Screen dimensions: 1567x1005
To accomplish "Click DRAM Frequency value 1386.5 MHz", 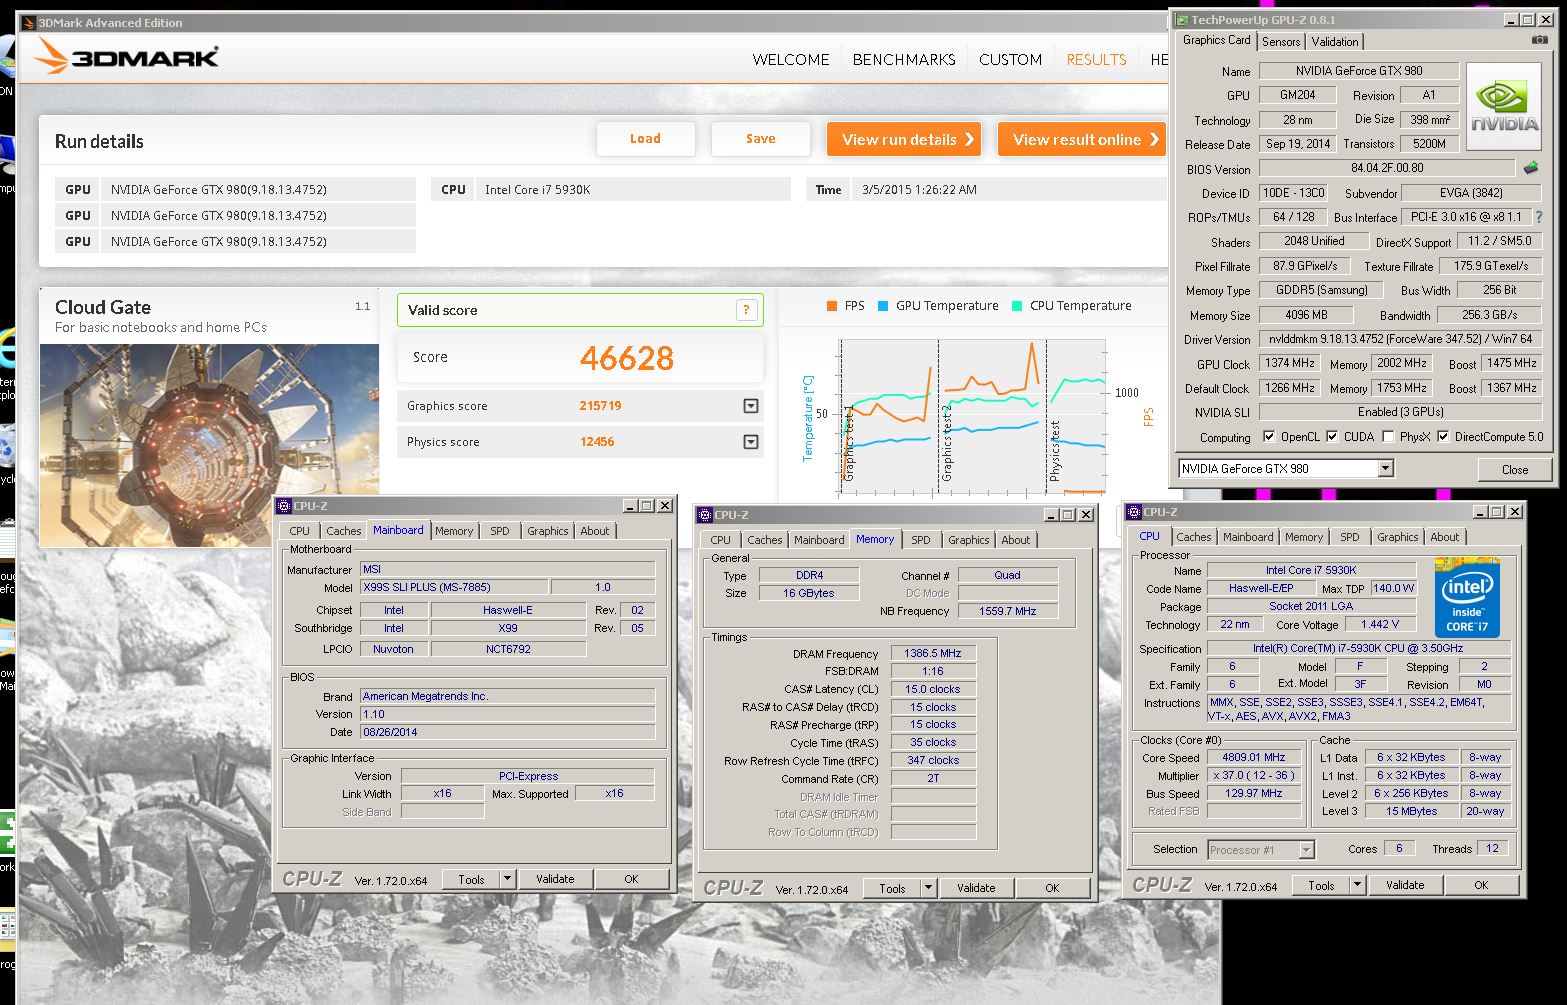I will pos(933,653).
